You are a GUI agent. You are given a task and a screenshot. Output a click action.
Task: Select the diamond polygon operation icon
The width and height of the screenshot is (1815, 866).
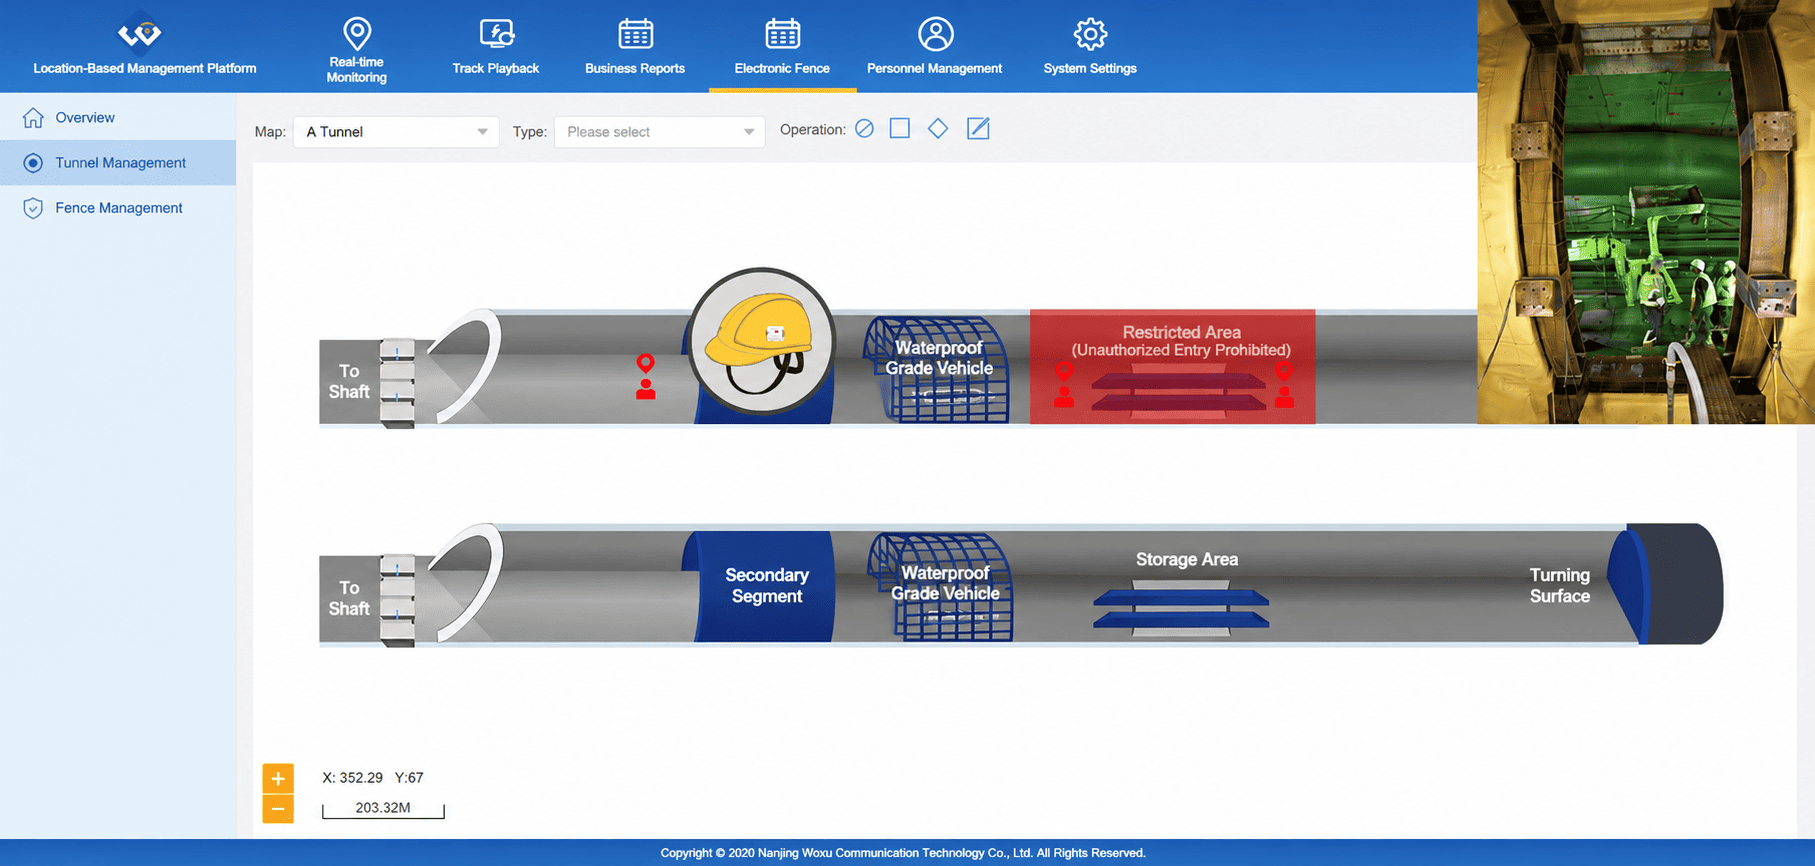click(x=938, y=129)
